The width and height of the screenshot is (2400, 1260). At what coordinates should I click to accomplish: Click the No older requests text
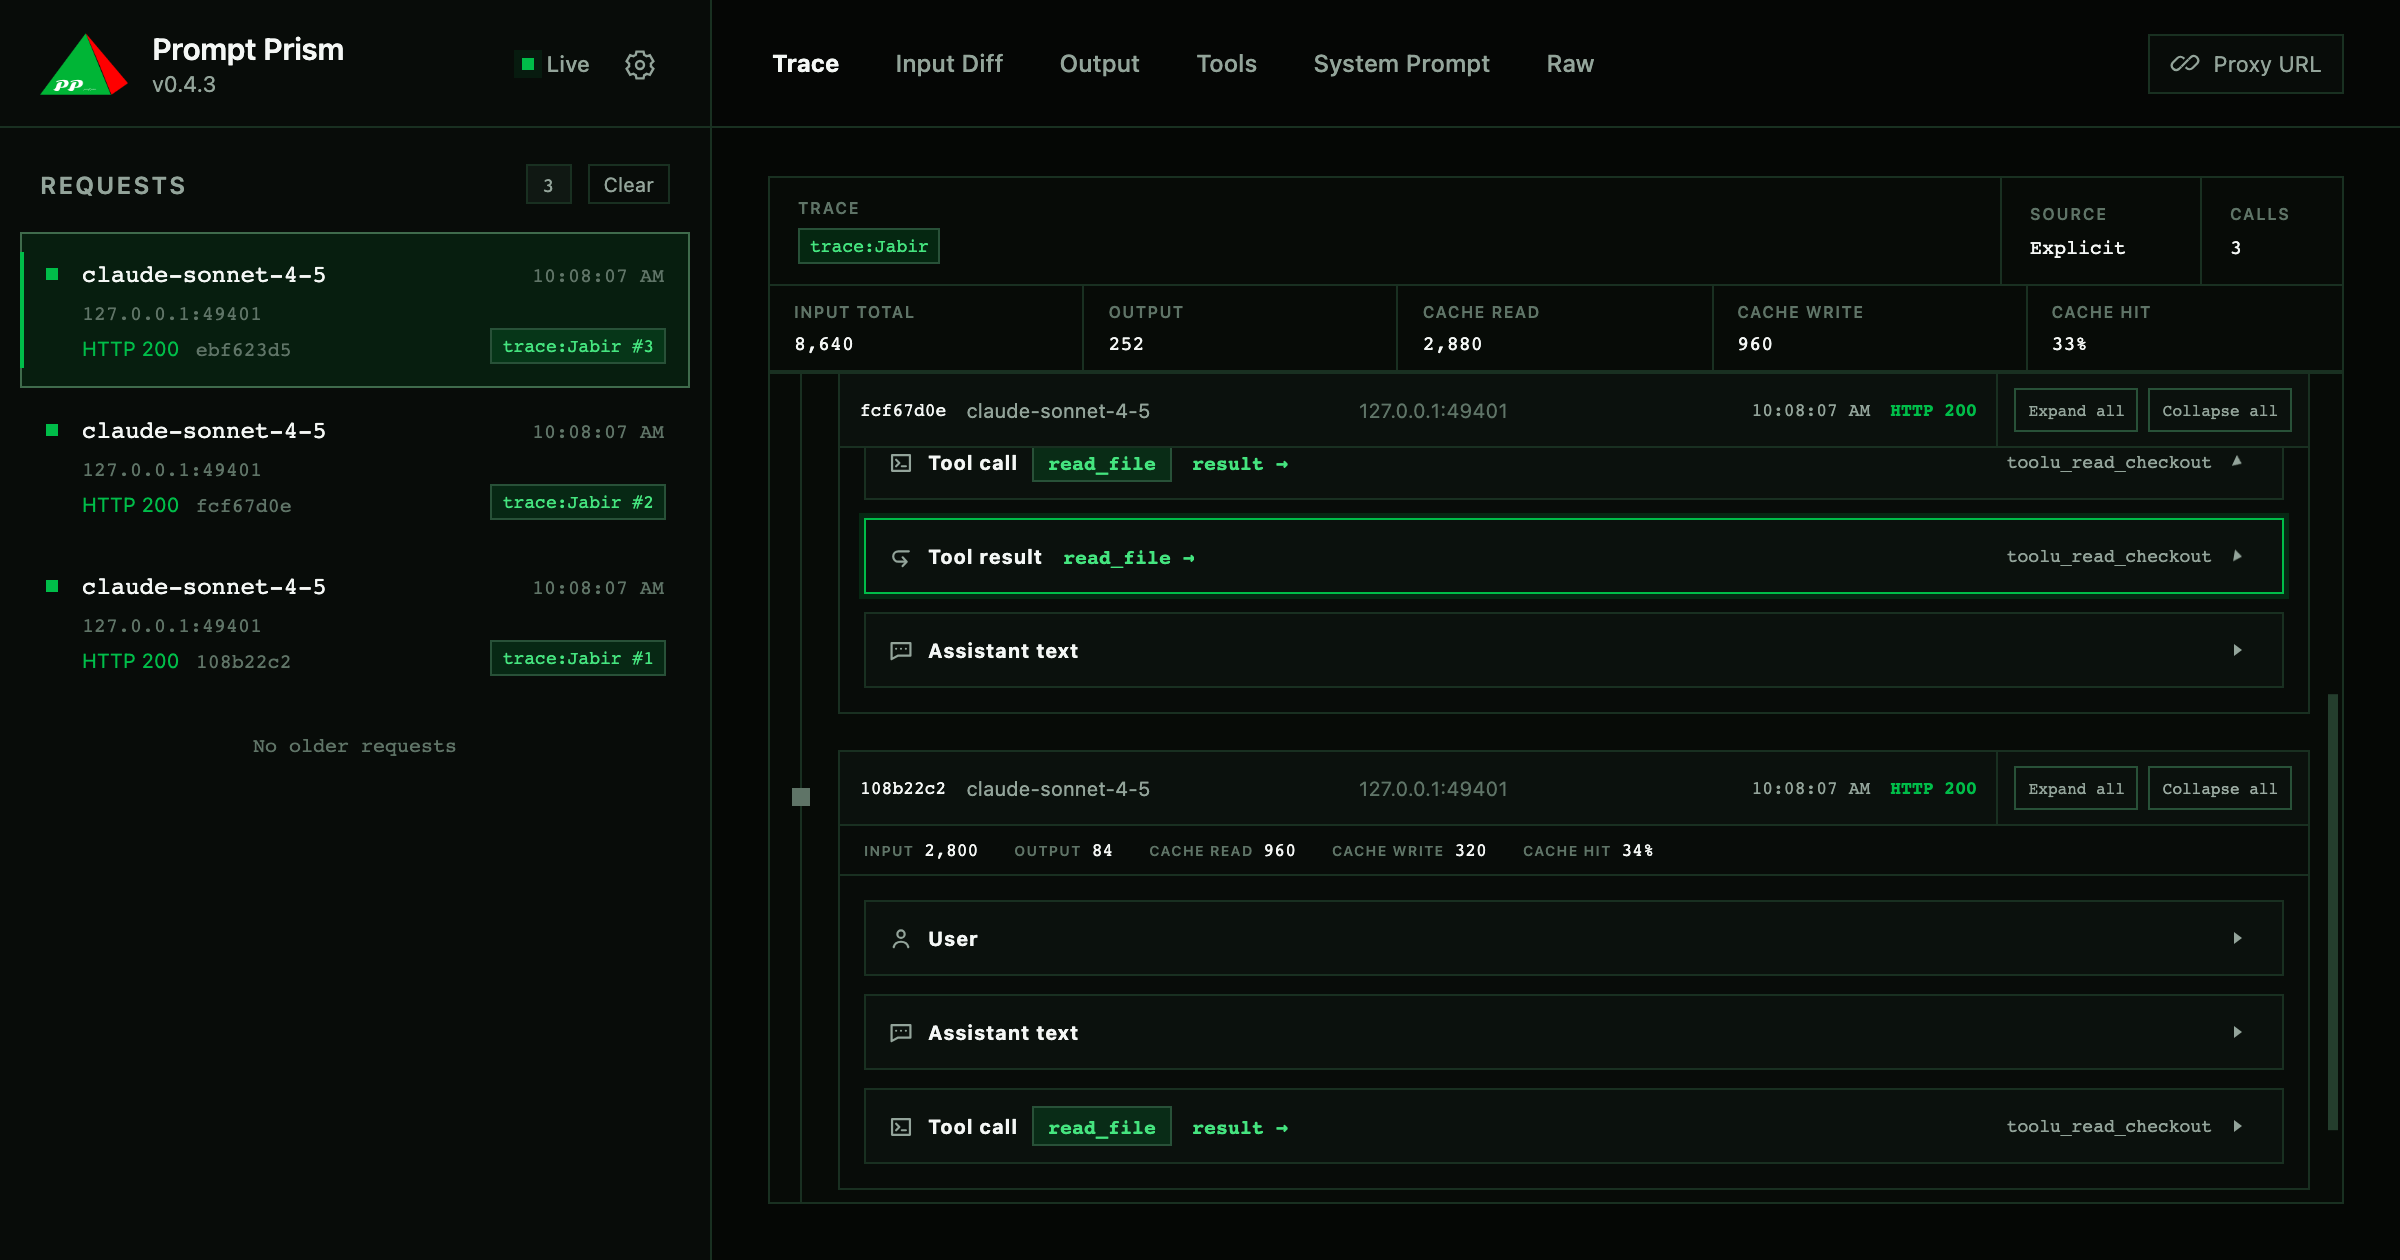click(354, 746)
